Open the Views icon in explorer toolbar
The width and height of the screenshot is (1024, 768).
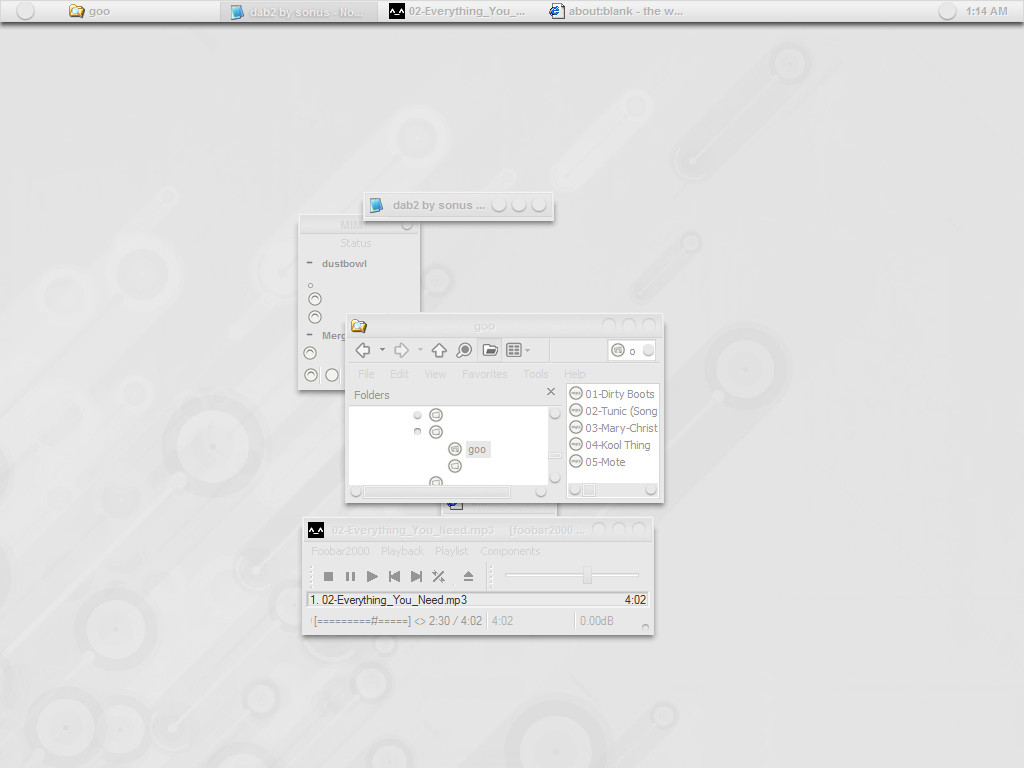click(514, 350)
